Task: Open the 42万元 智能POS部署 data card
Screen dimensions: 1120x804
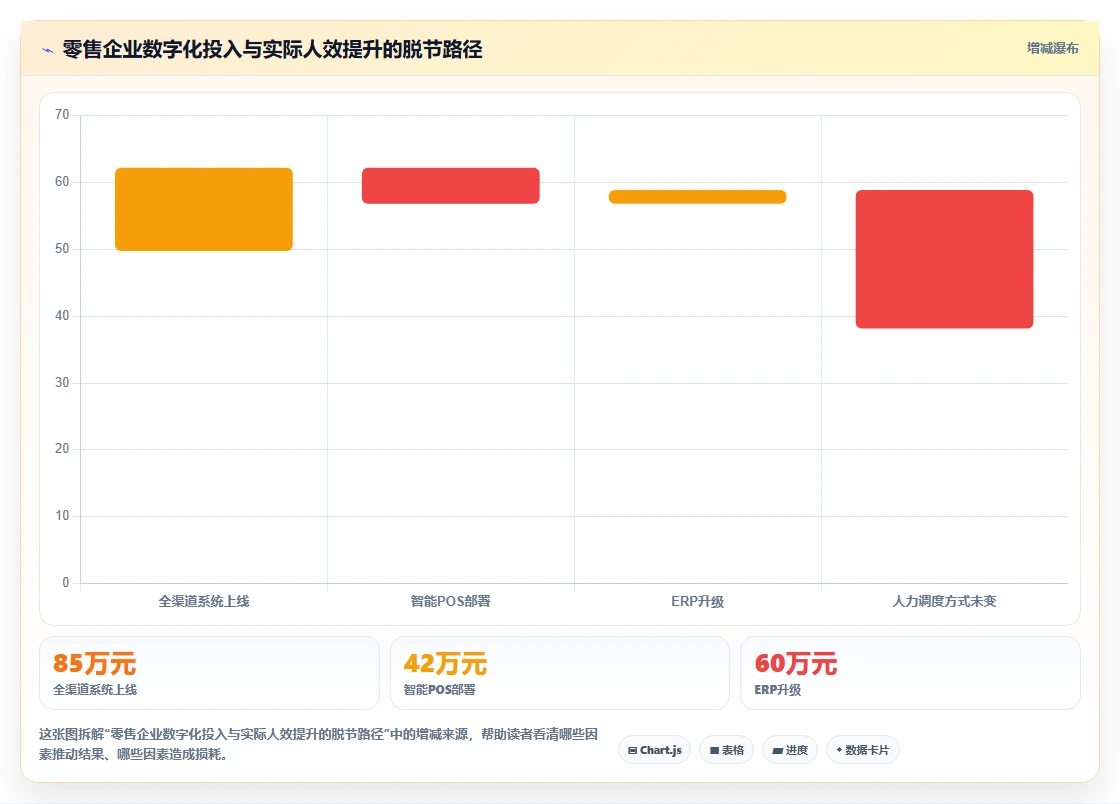Action: tap(560, 673)
